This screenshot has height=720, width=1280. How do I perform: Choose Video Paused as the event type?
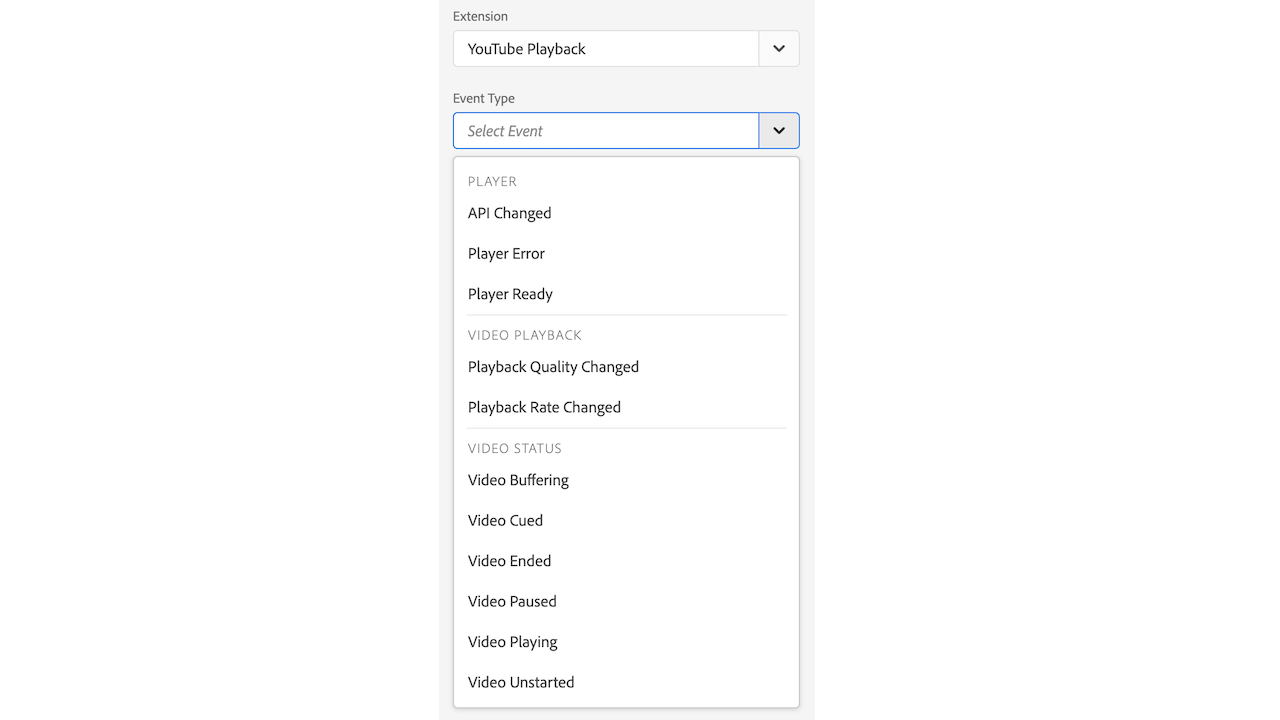pos(512,601)
